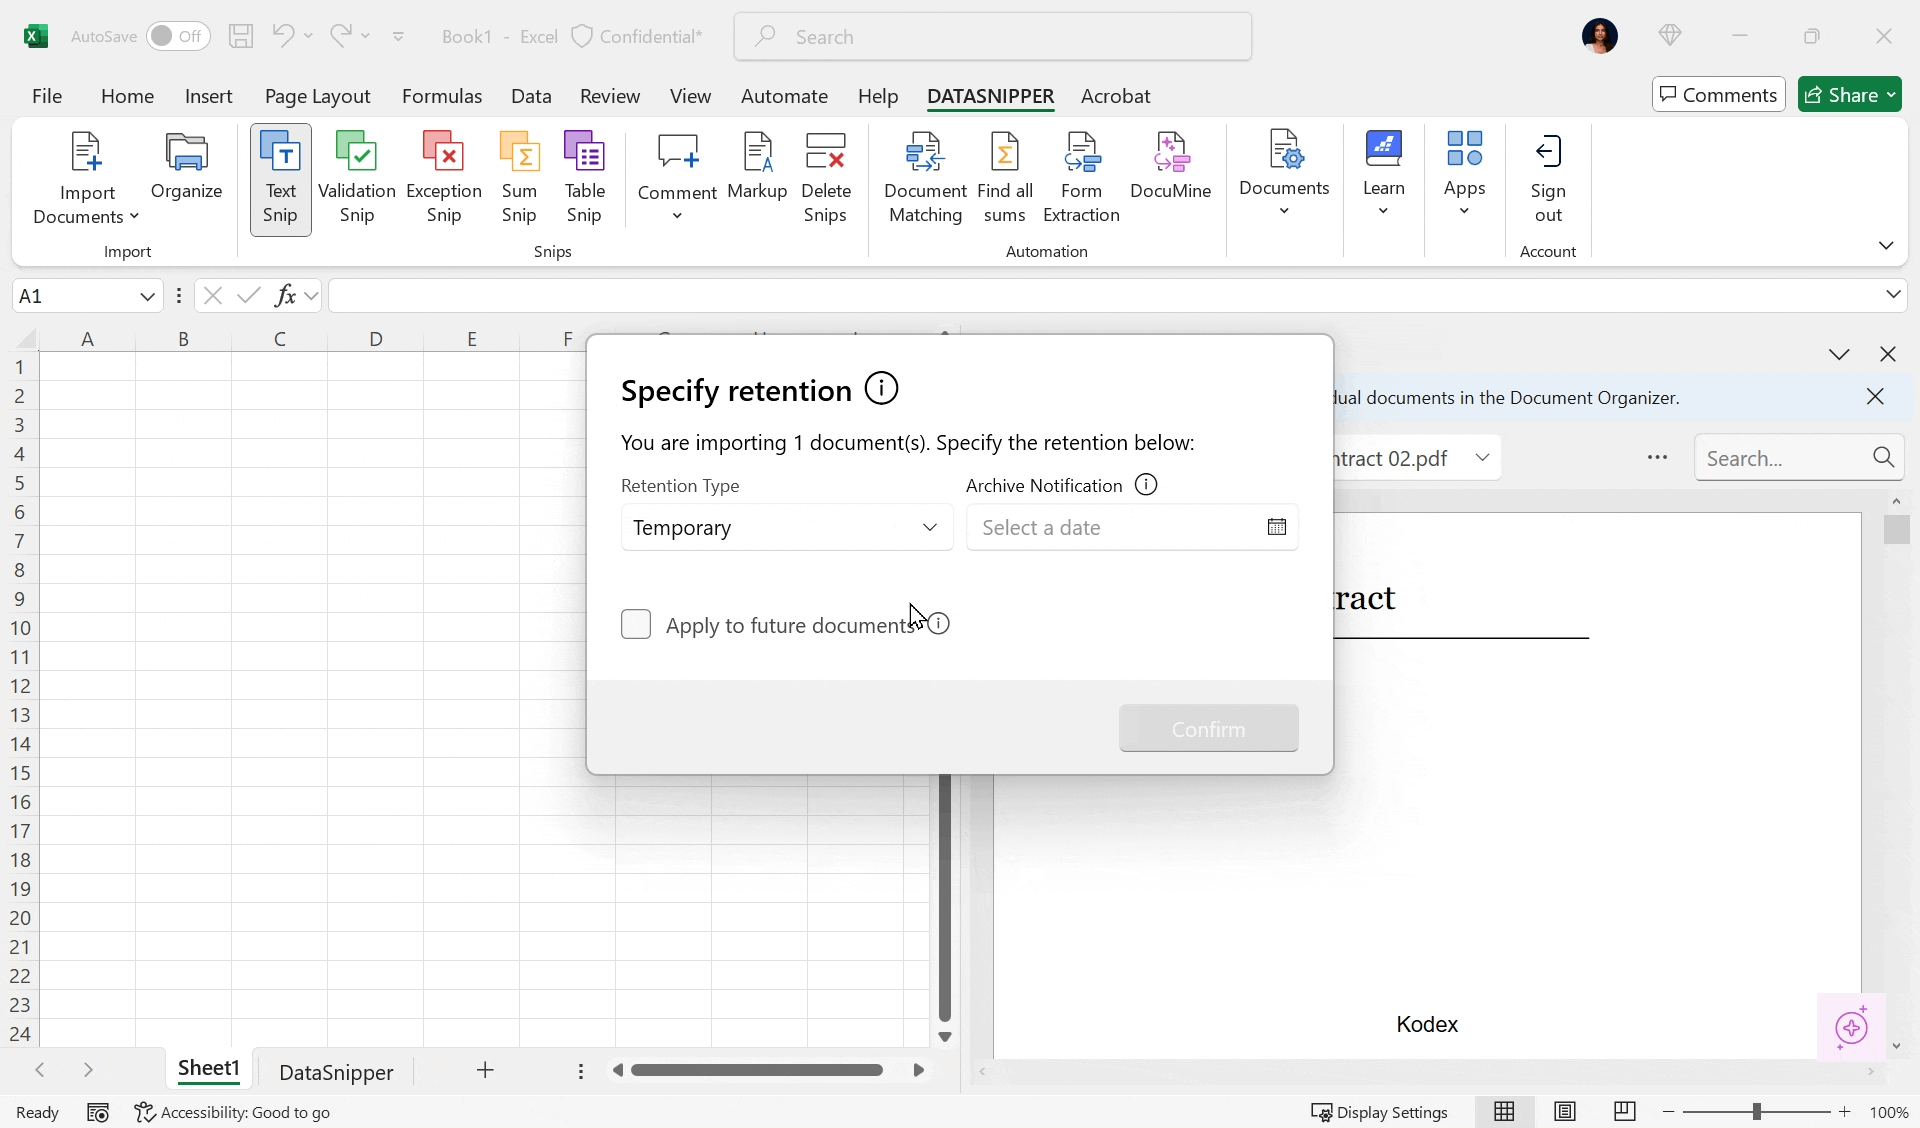Toggle AutoSave switch
Viewport: 1920px width, 1128px height.
coord(178,36)
